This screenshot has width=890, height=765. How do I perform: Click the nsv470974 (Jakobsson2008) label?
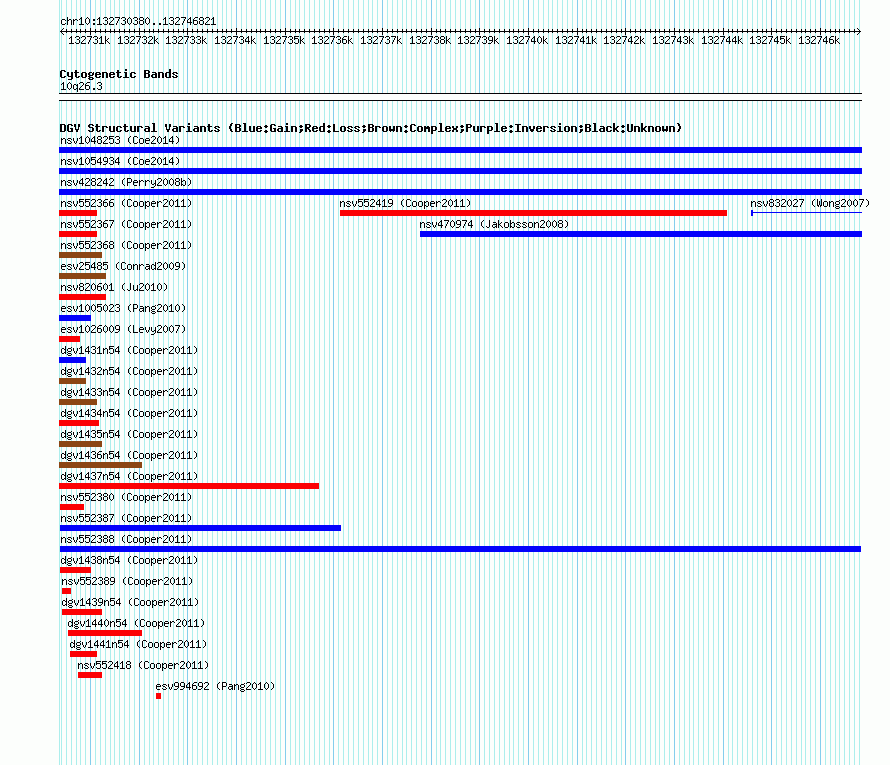click(494, 224)
